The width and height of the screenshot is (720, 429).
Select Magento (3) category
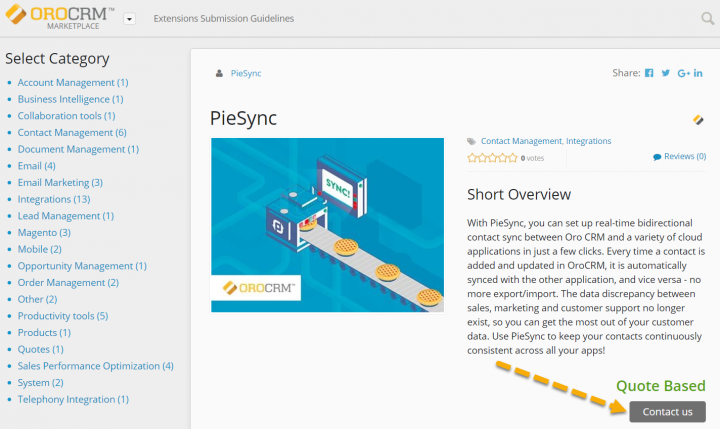point(44,232)
